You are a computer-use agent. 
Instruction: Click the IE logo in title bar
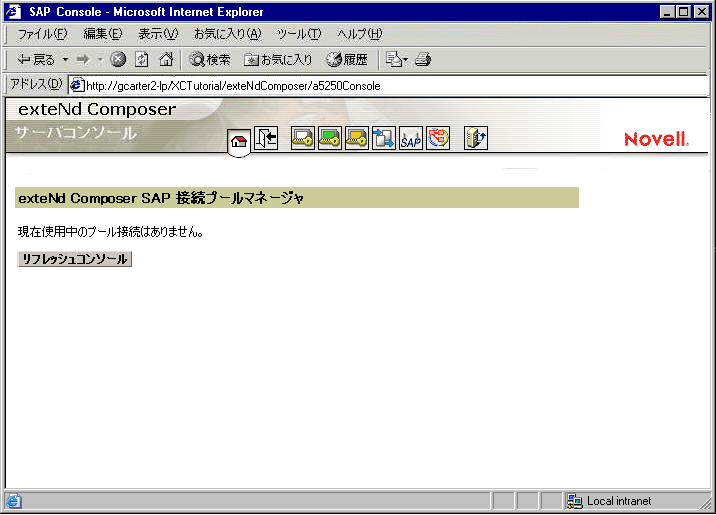pos(14,11)
